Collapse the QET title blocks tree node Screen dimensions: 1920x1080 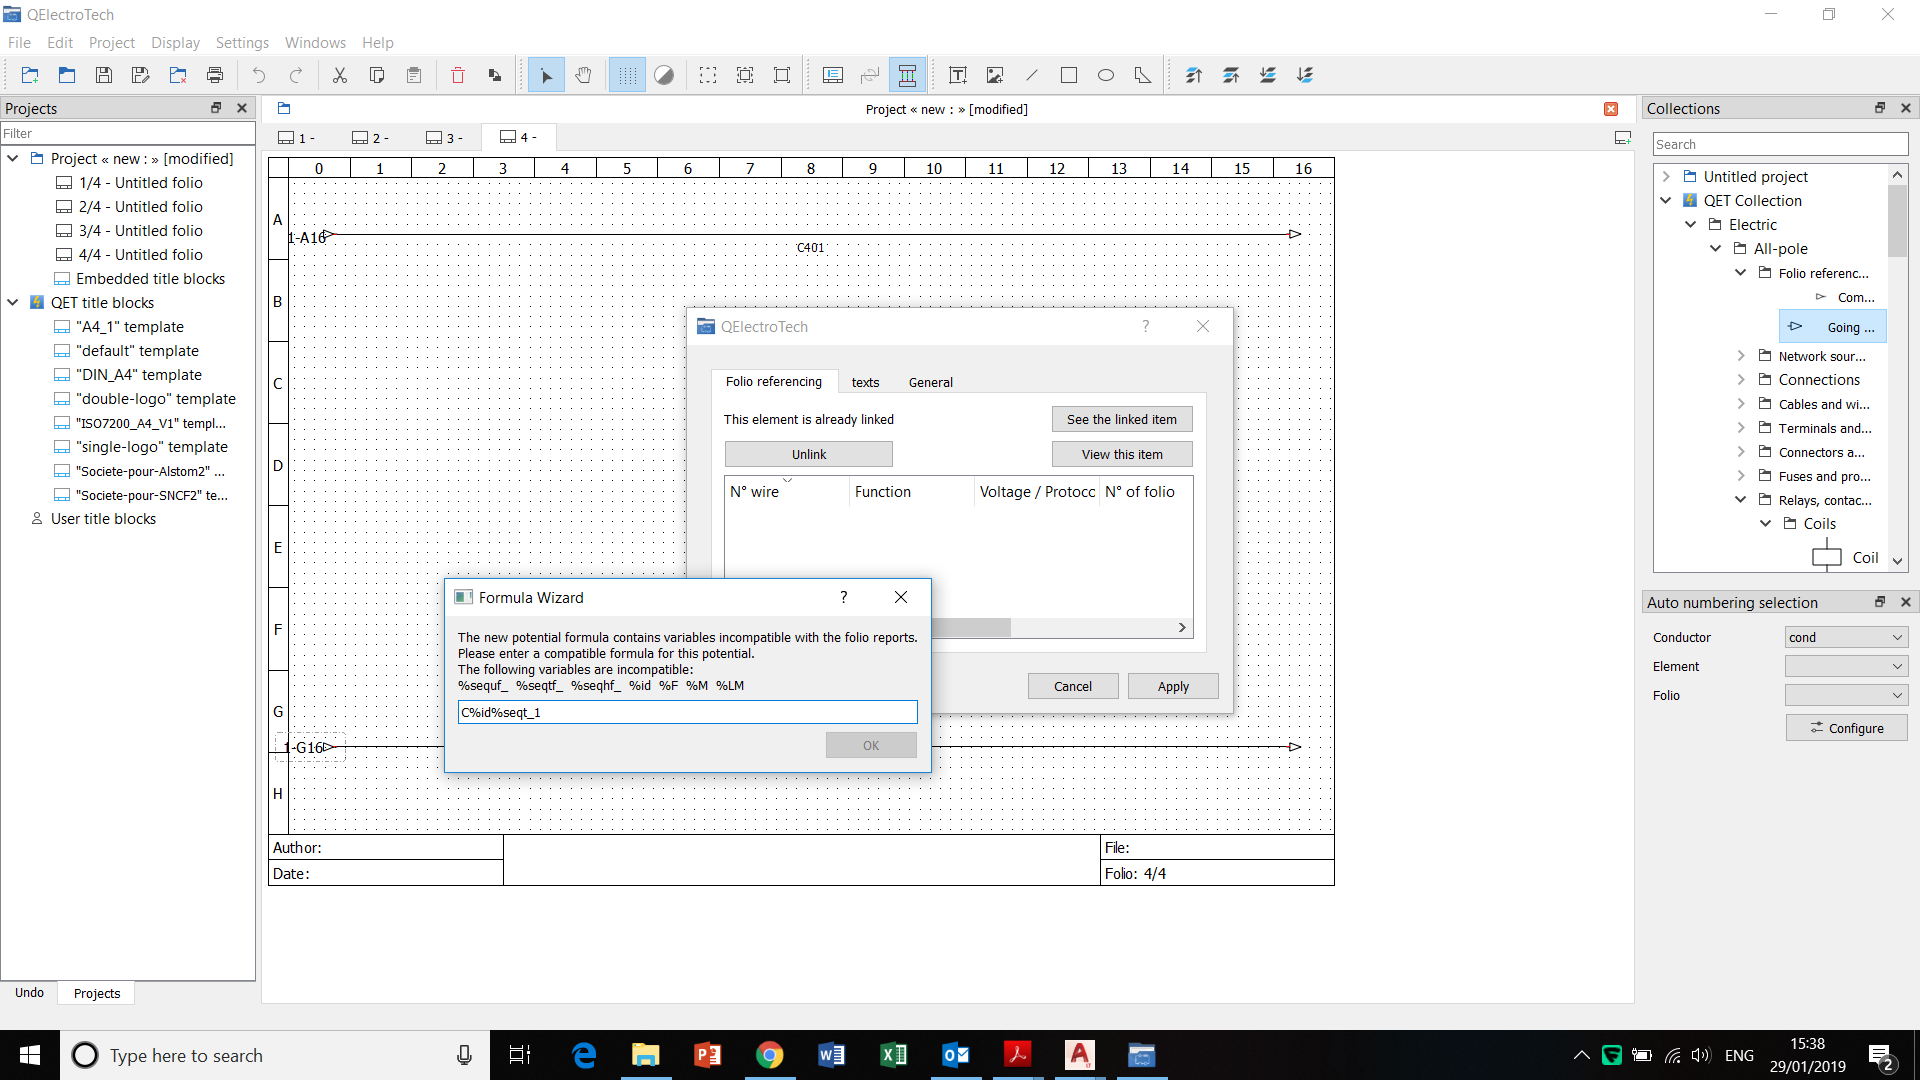pyautogui.click(x=13, y=302)
